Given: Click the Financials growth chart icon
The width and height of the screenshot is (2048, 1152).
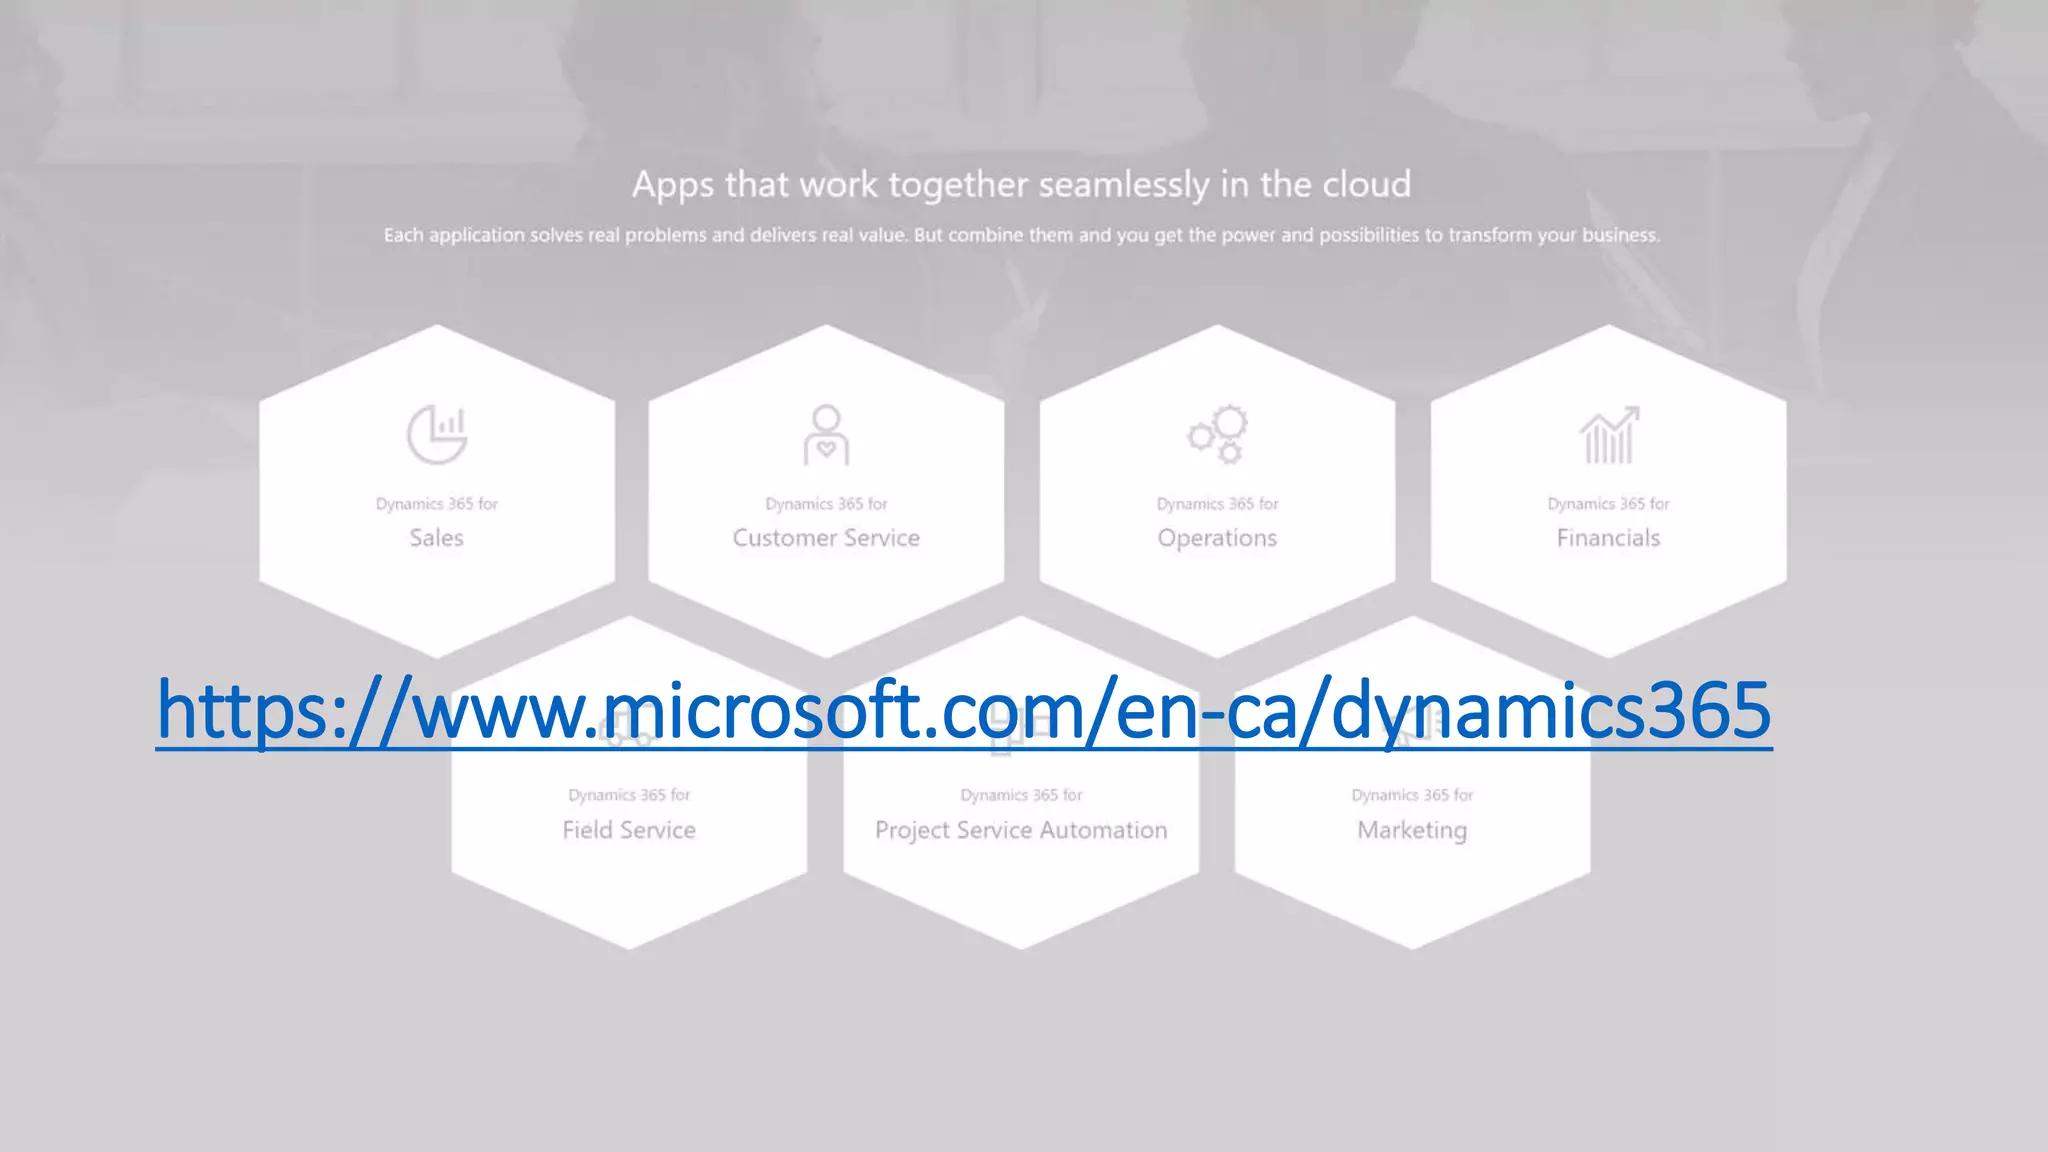Looking at the screenshot, I should point(1609,434).
